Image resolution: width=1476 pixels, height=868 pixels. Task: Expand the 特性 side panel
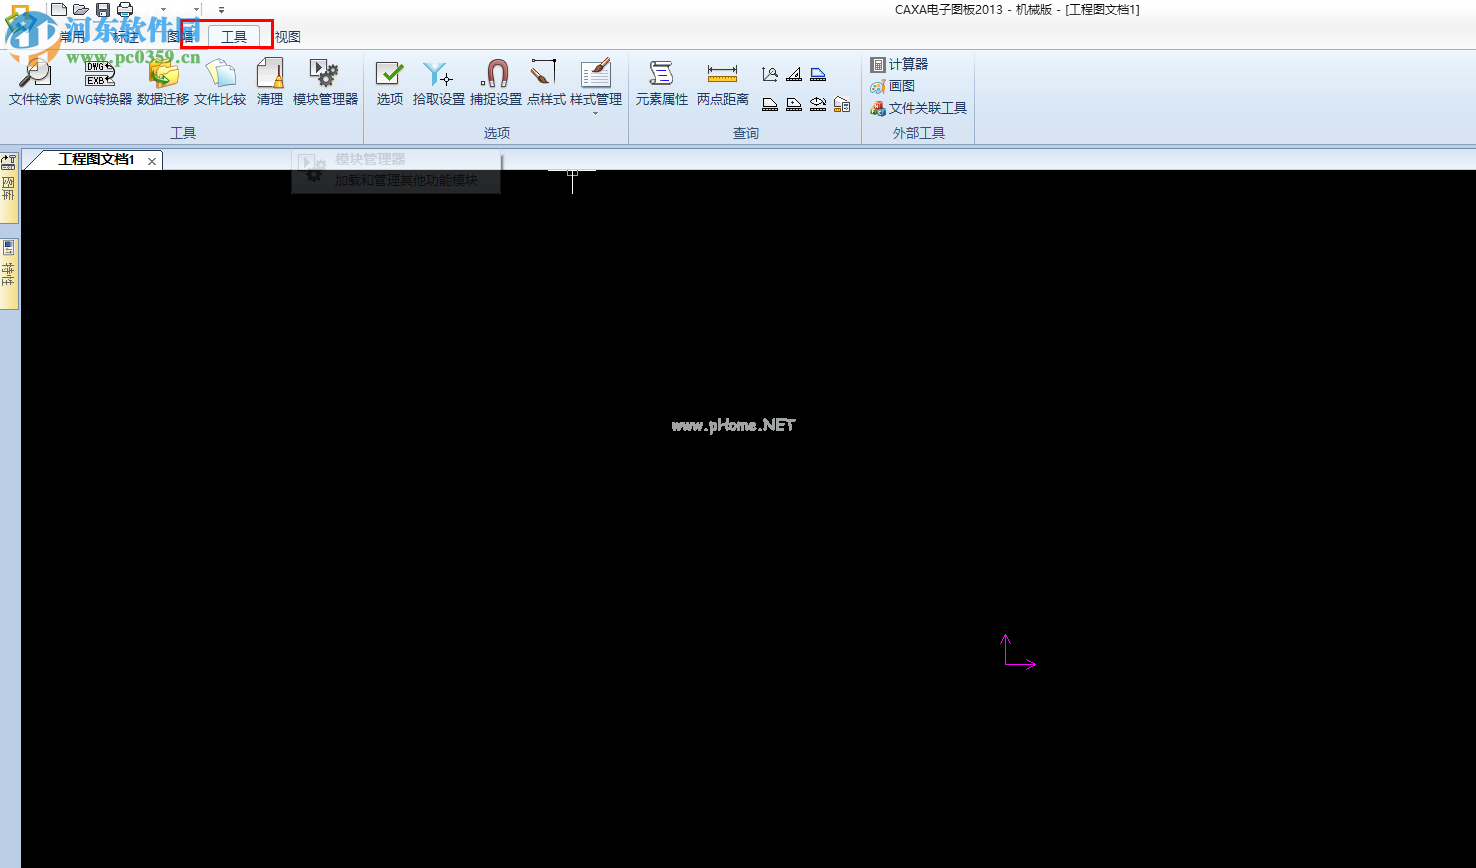coord(9,273)
